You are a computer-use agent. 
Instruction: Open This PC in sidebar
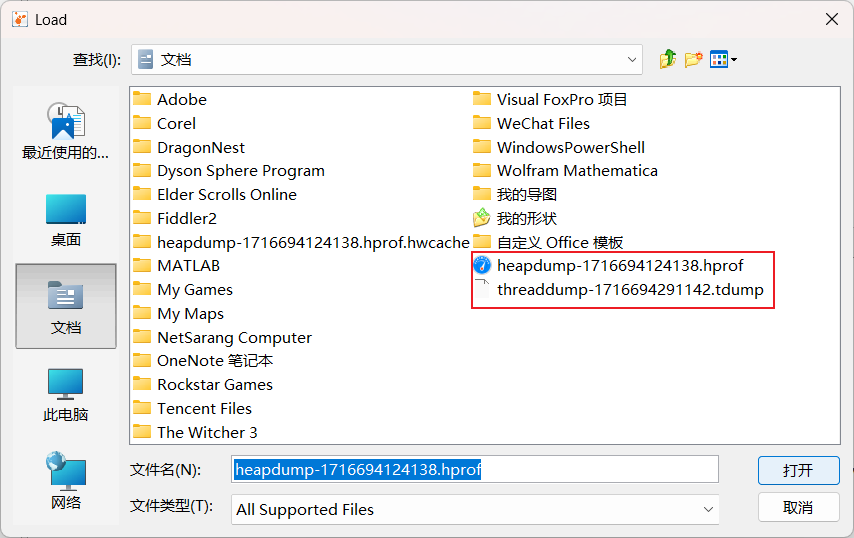pyautogui.click(x=66, y=394)
